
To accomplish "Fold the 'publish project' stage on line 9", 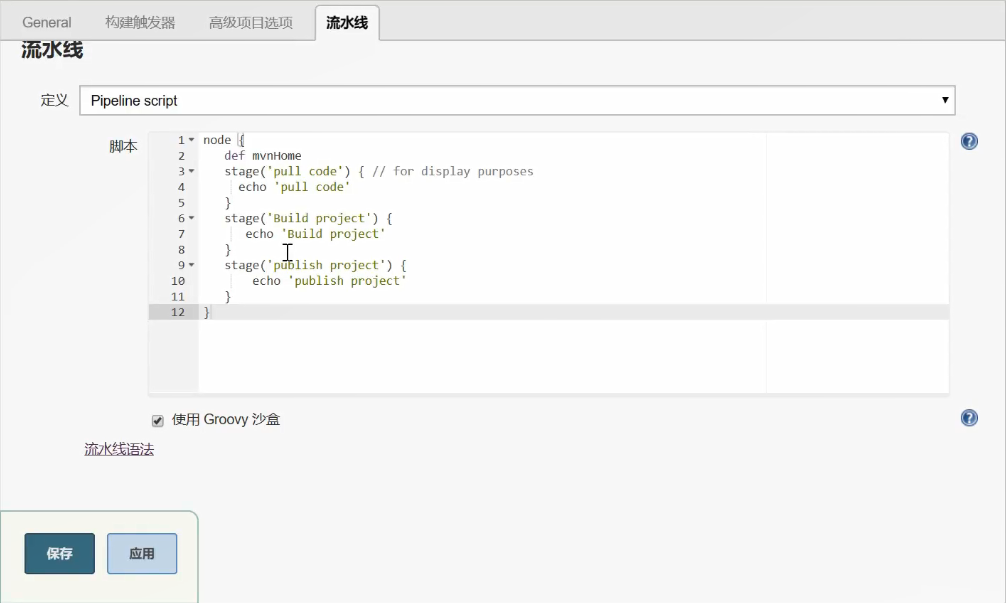I will (x=191, y=265).
